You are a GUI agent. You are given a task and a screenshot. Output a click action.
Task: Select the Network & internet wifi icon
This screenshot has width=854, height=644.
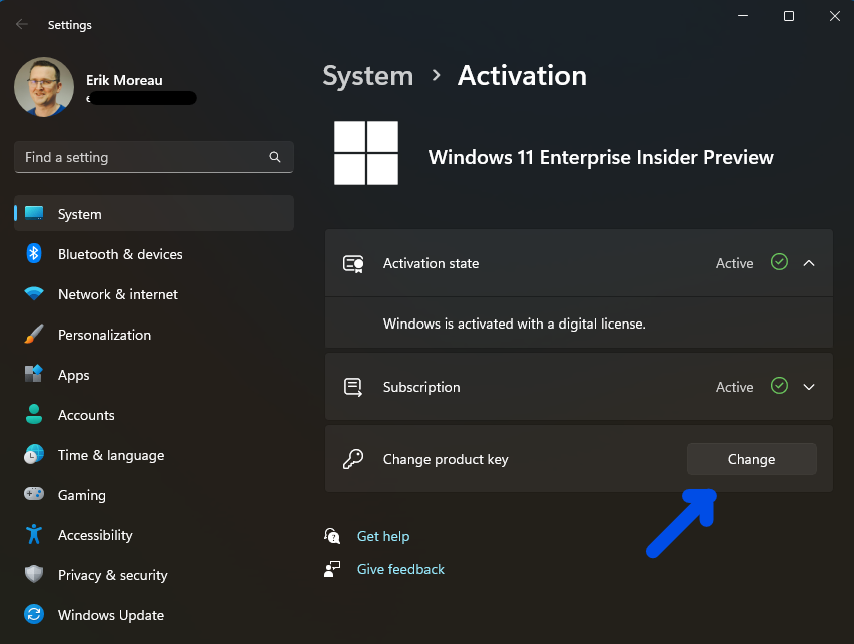[34, 294]
